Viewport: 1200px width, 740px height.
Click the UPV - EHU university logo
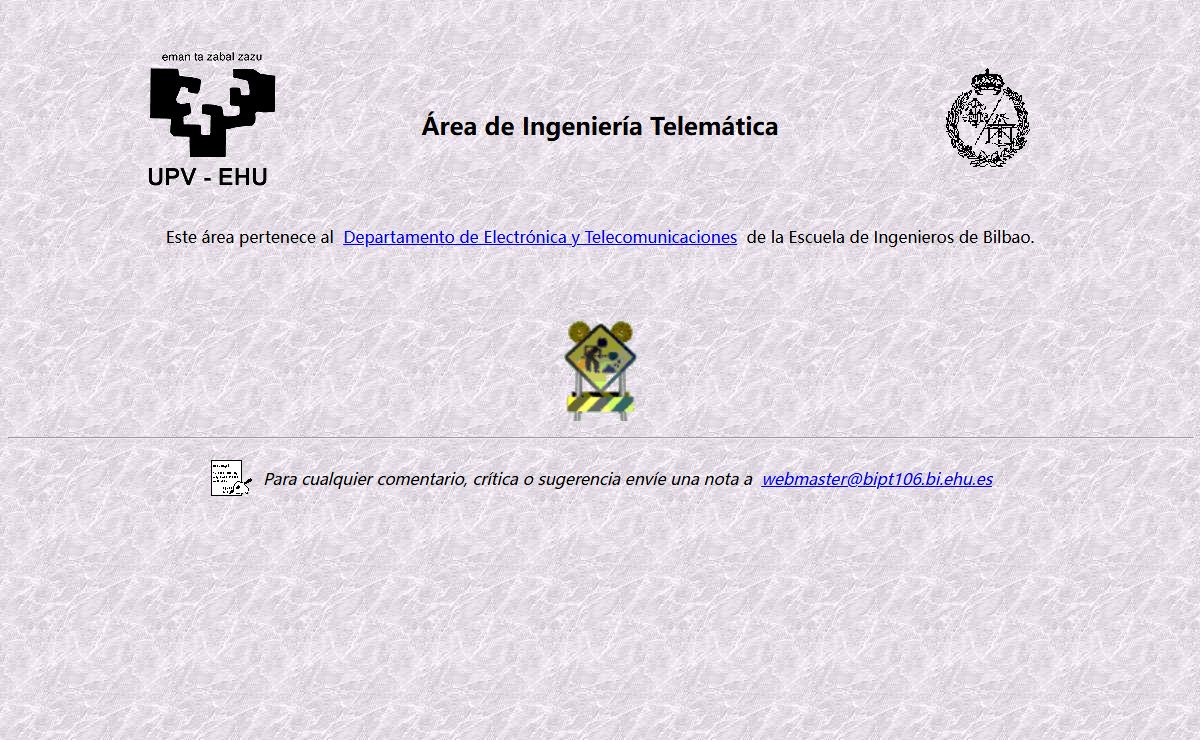pyautogui.click(x=212, y=120)
